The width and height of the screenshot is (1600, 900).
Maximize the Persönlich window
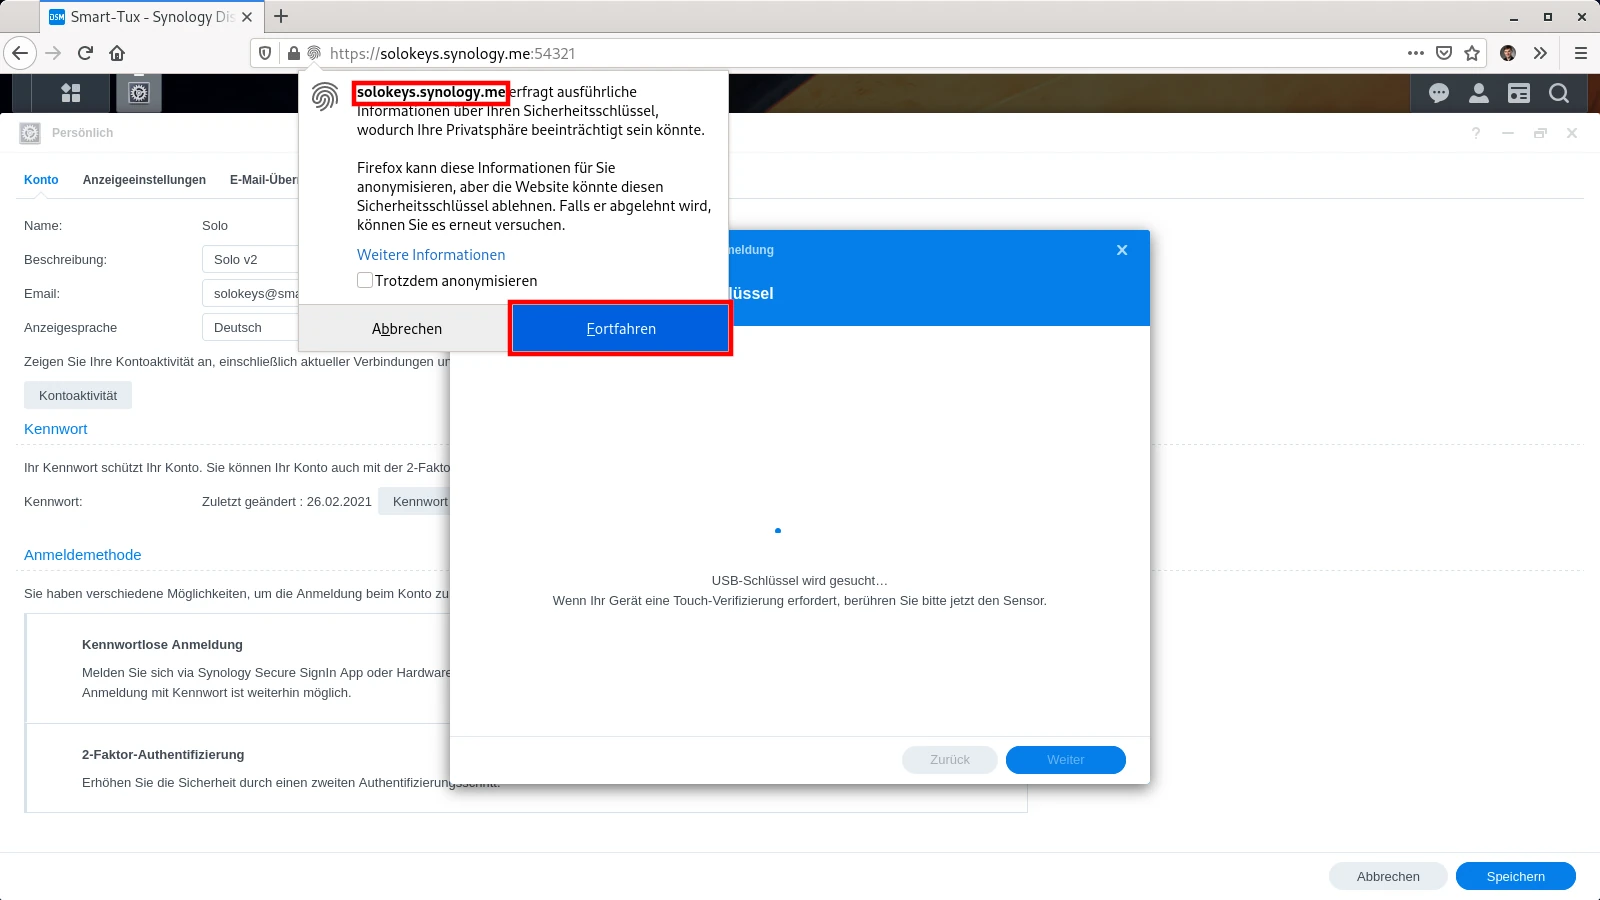pyautogui.click(x=1540, y=133)
